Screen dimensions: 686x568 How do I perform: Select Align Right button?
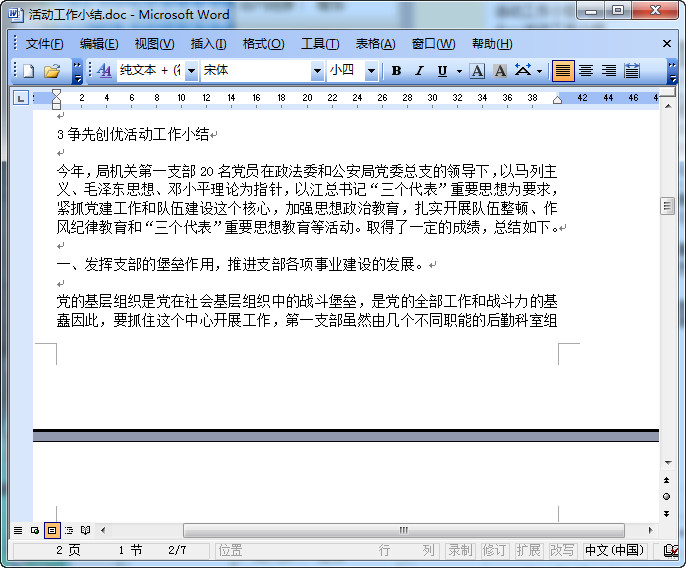609,71
